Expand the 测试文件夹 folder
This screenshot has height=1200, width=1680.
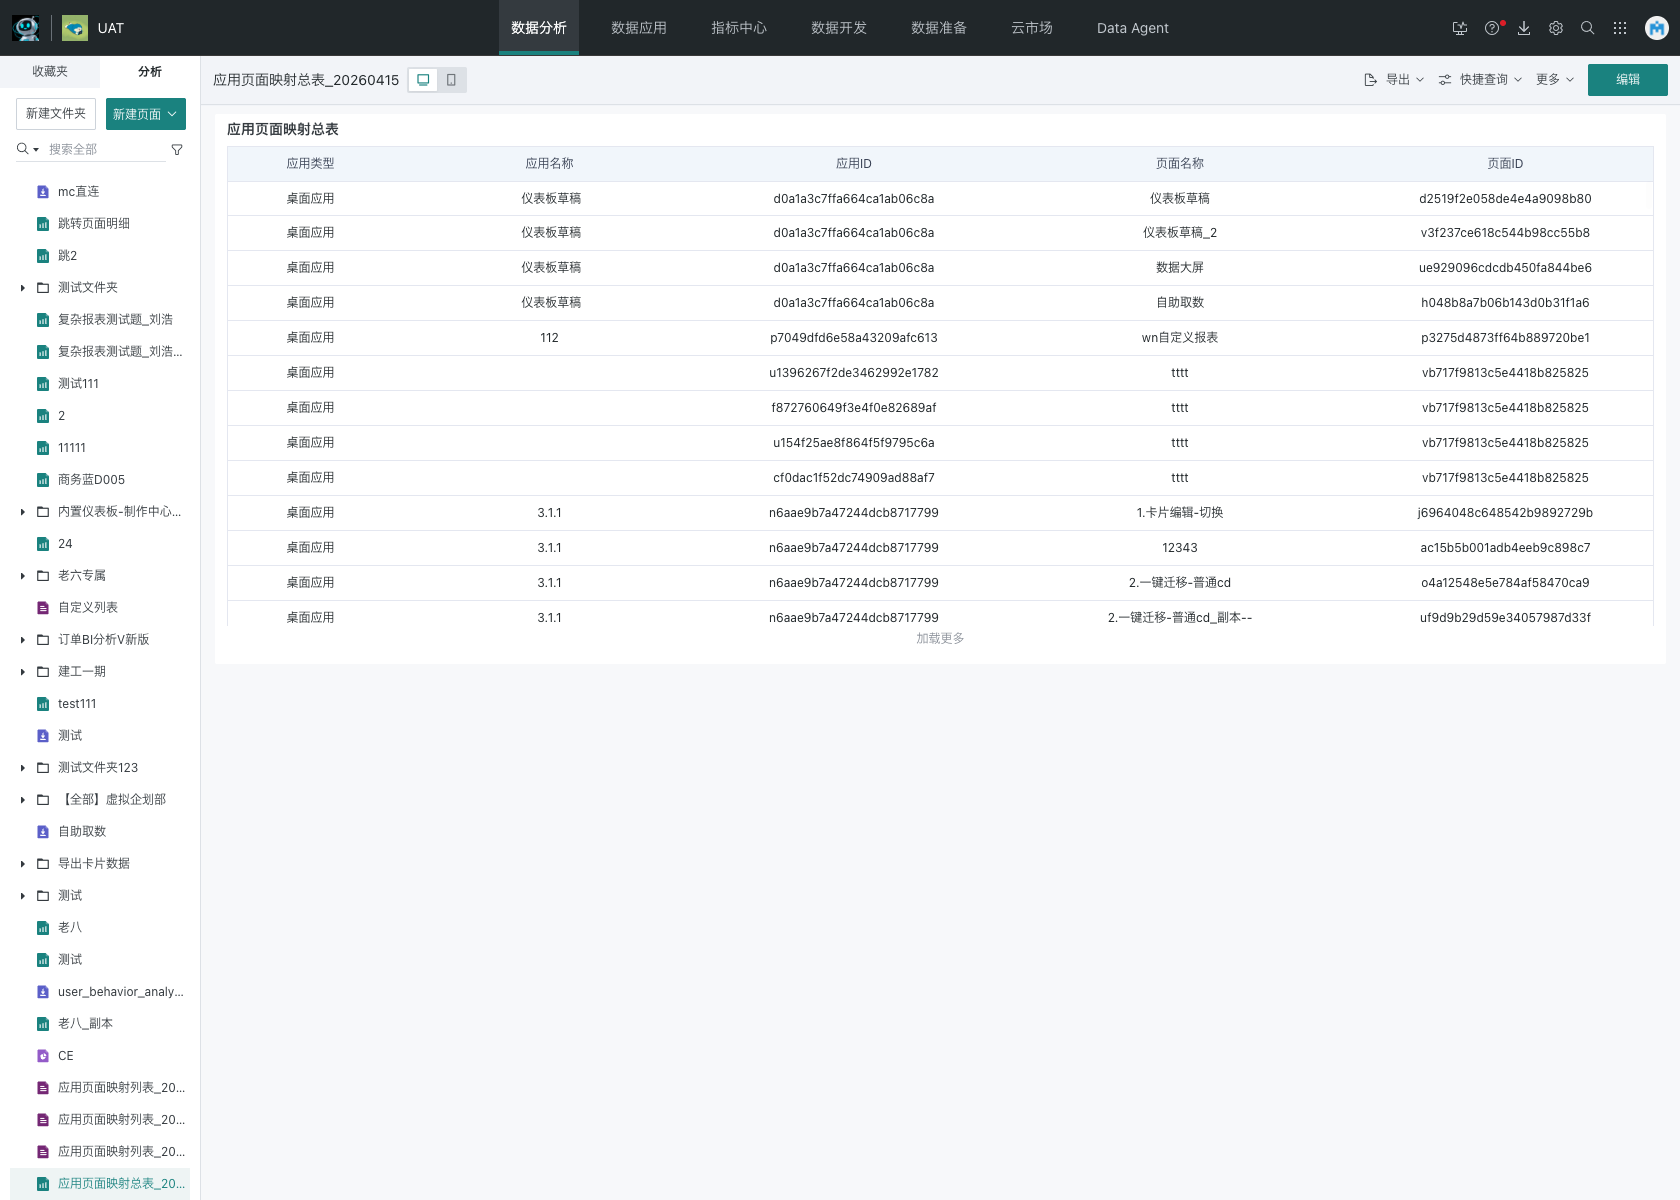23,288
